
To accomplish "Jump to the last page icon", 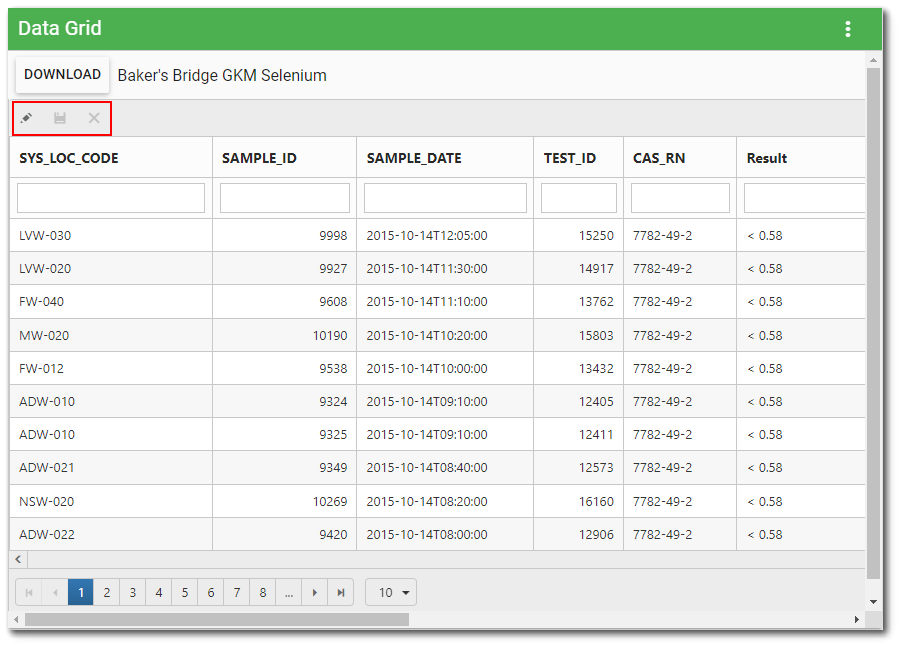I will (340, 592).
